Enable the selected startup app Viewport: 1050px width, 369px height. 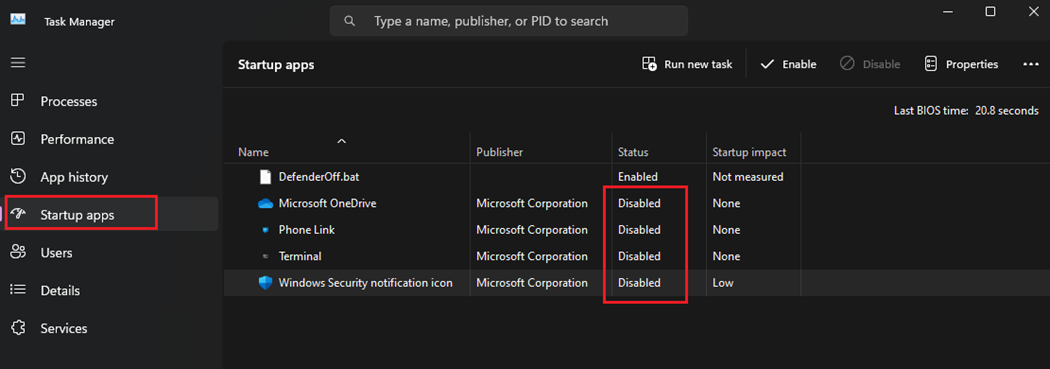pyautogui.click(x=788, y=64)
